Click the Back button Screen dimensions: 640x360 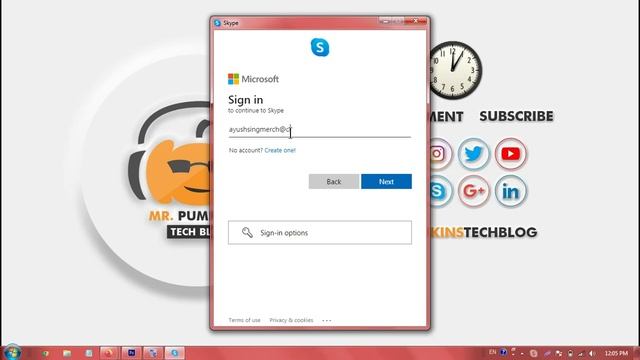click(x=334, y=182)
